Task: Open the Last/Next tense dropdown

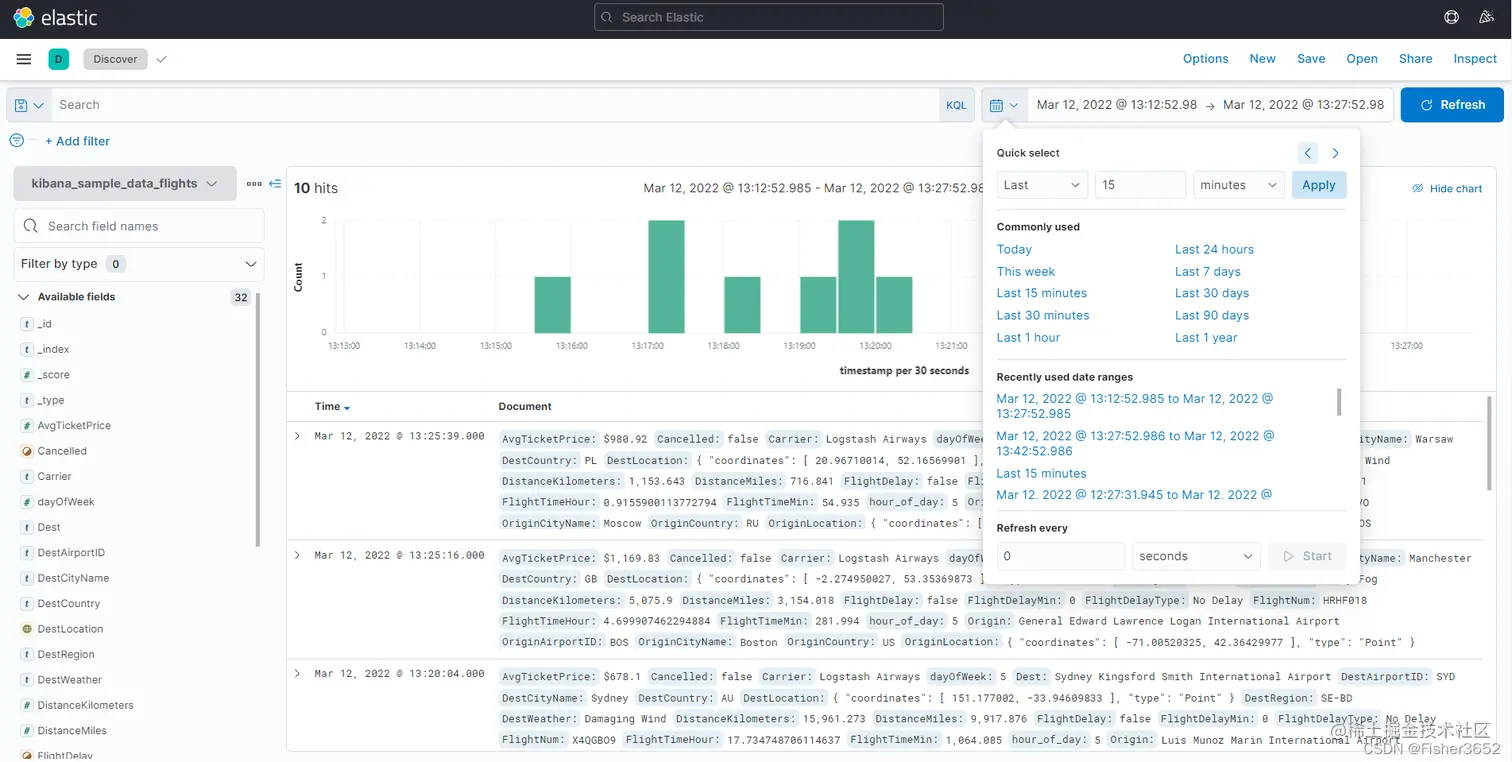Action: [x=1042, y=185]
